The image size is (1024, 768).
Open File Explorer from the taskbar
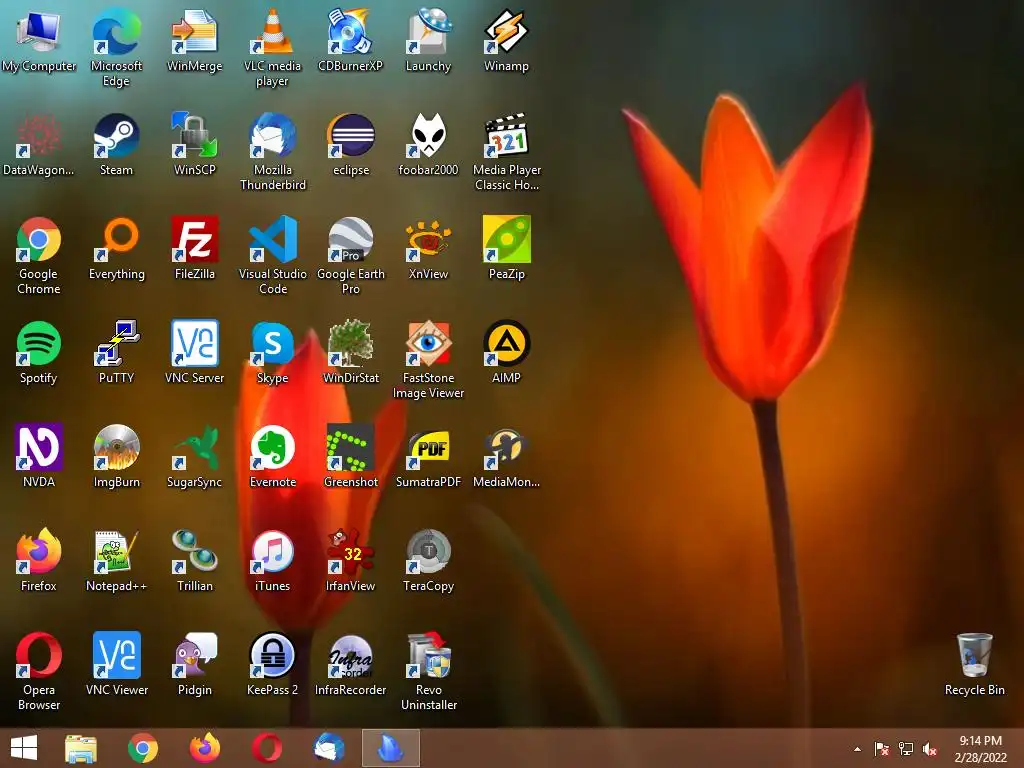click(x=81, y=748)
